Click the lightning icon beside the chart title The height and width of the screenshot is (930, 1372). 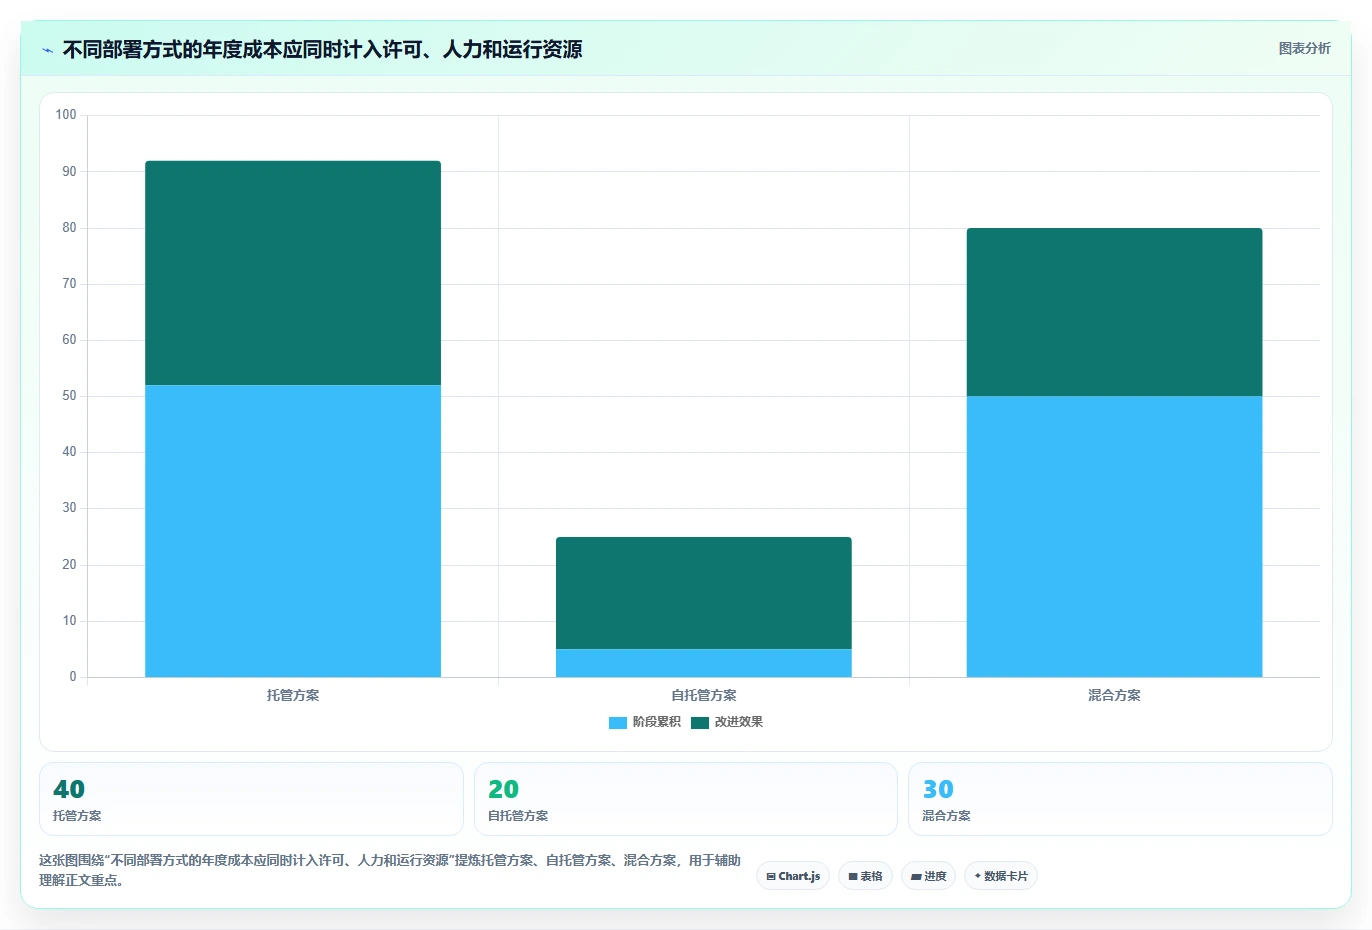pos(47,50)
